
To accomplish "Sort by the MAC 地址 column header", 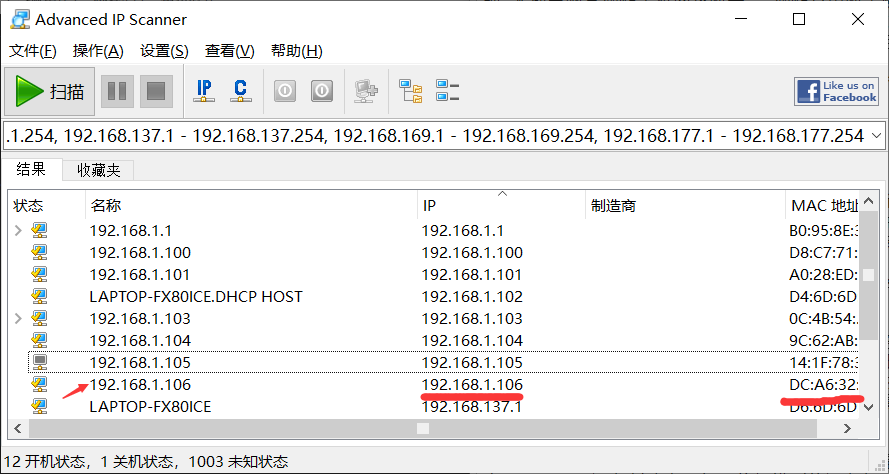I will (823, 205).
